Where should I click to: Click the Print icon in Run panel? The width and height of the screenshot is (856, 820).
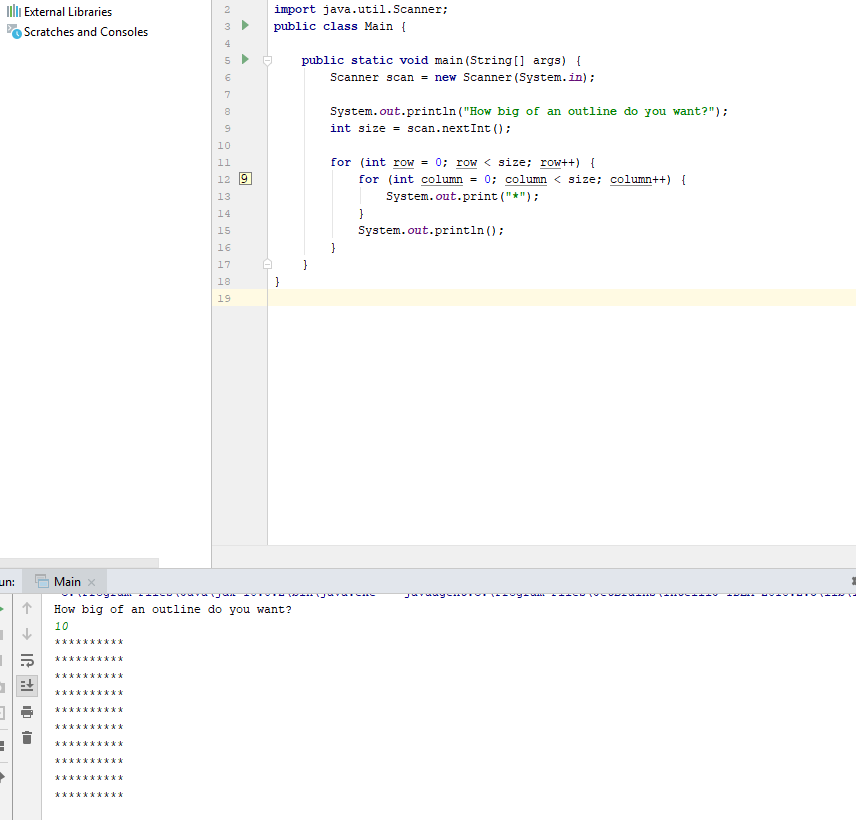pyautogui.click(x=27, y=712)
